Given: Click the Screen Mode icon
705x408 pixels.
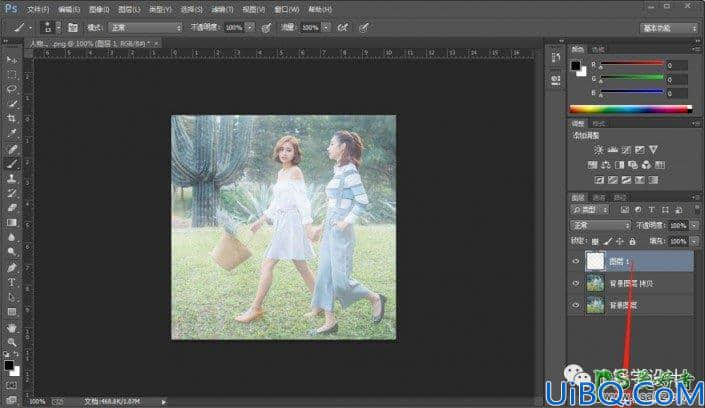Looking at the screenshot, I should [12, 399].
